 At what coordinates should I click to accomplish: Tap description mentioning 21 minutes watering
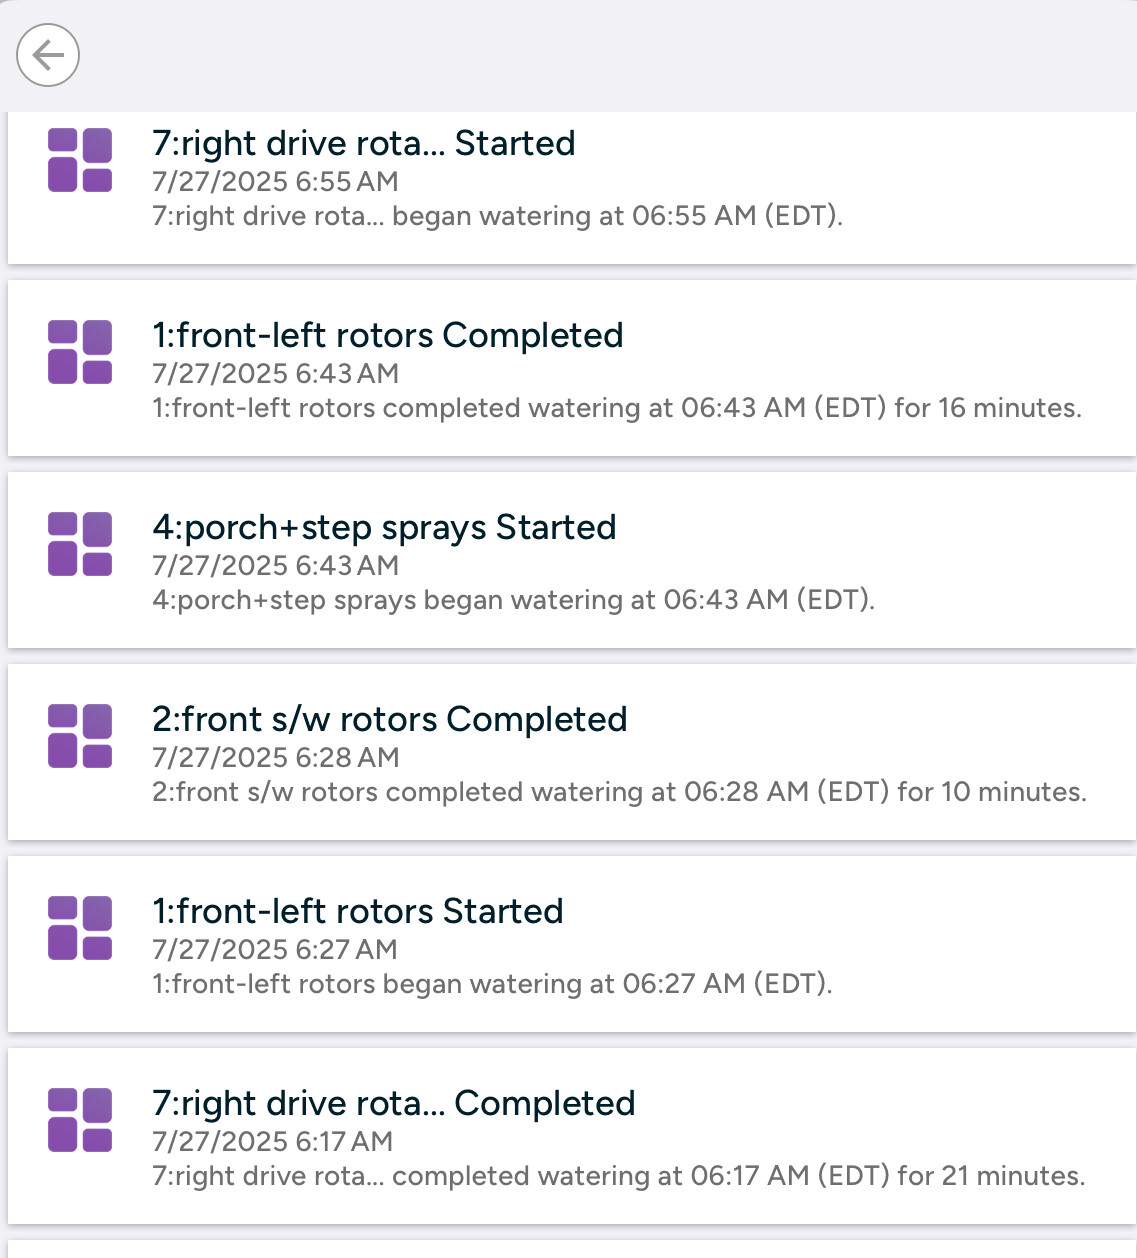[x=619, y=1176]
